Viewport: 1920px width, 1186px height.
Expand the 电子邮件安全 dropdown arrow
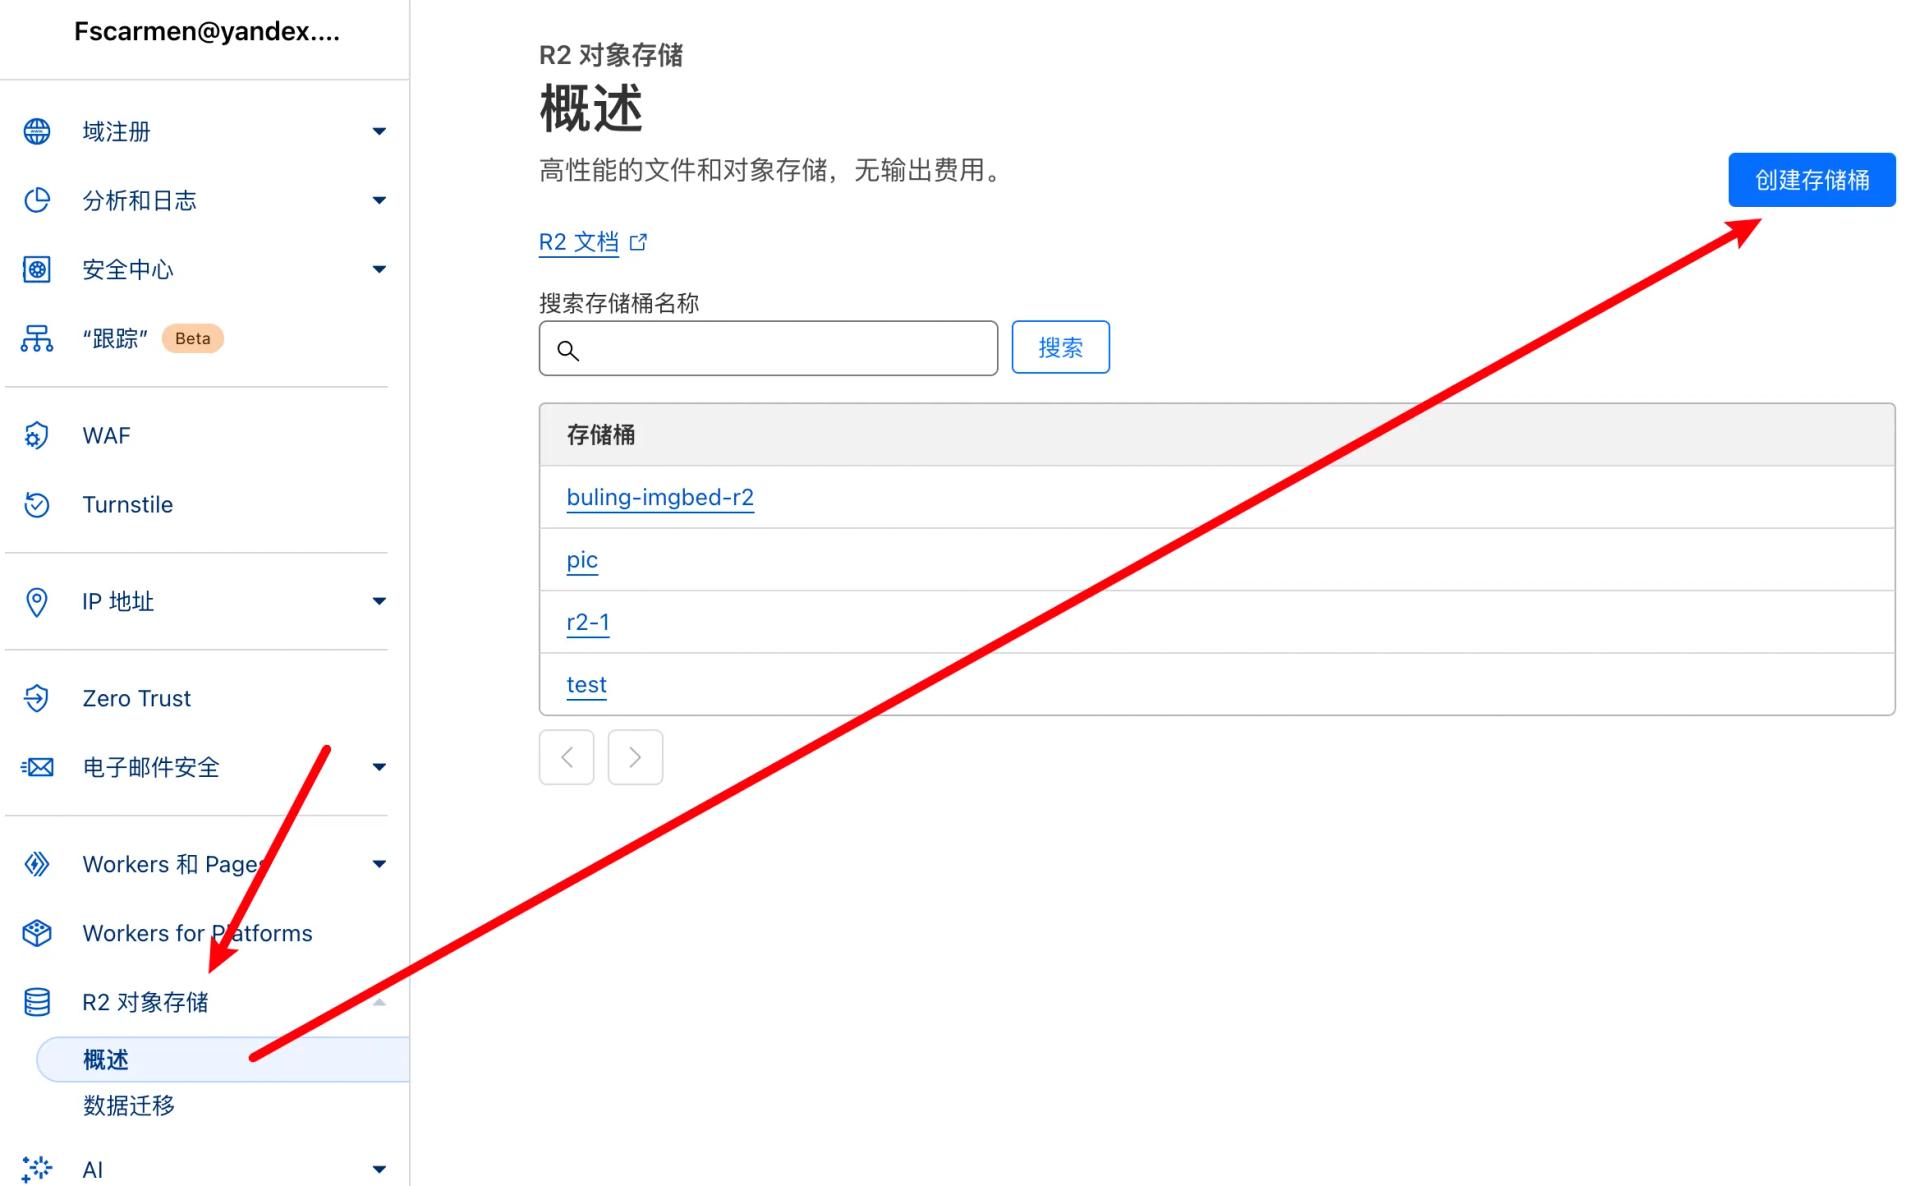pos(379,767)
